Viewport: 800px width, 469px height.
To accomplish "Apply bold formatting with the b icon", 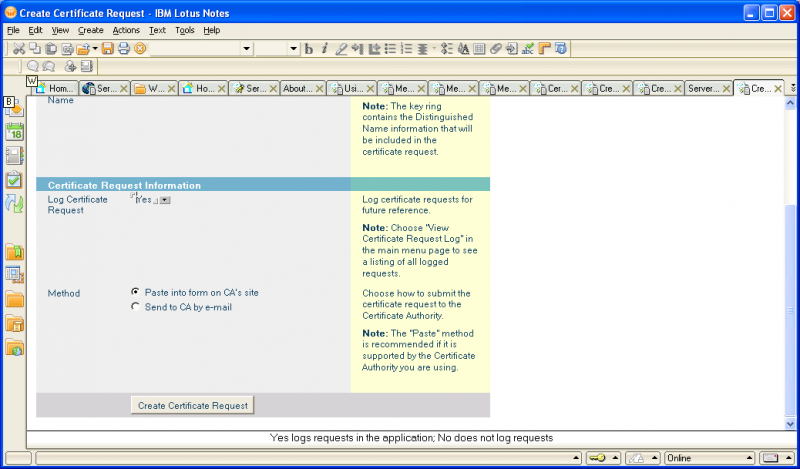I will (309, 48).
